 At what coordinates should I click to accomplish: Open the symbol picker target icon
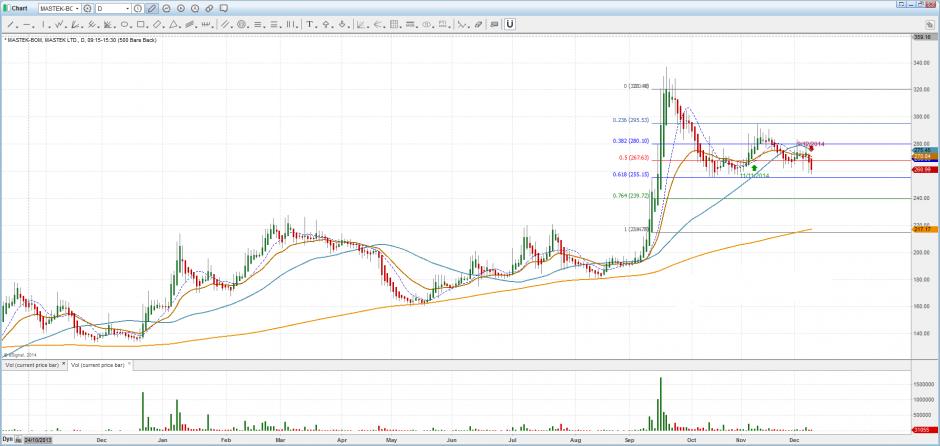pos(87,8)
